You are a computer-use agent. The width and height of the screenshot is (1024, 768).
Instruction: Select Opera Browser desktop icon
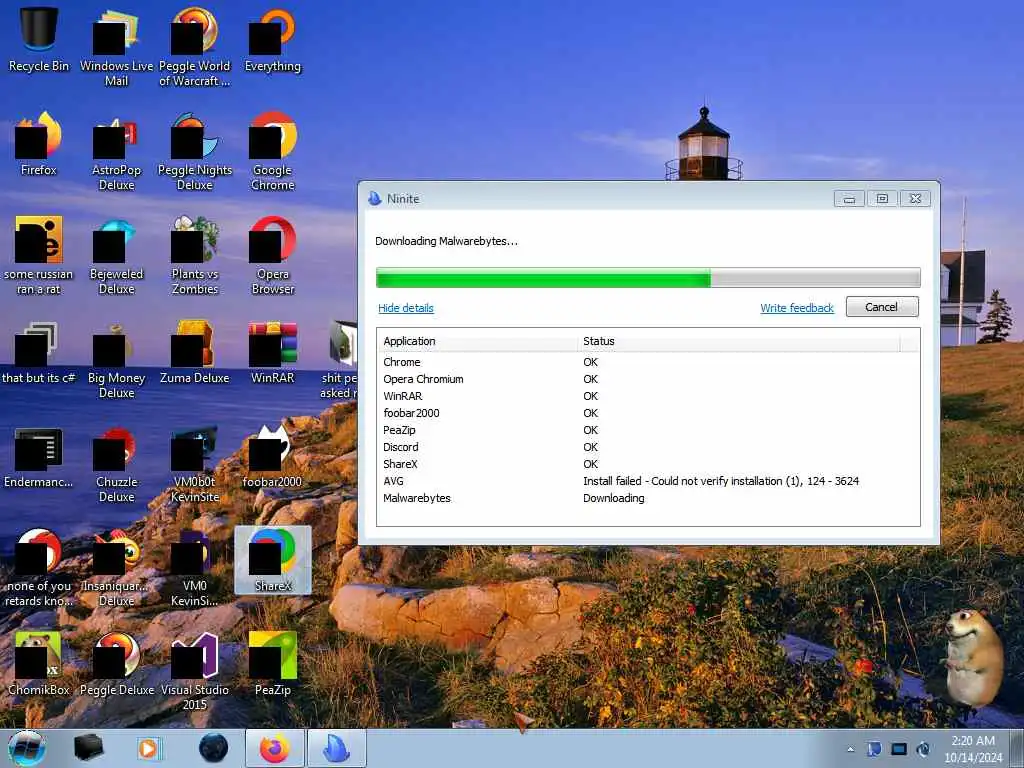pos(272,255)
